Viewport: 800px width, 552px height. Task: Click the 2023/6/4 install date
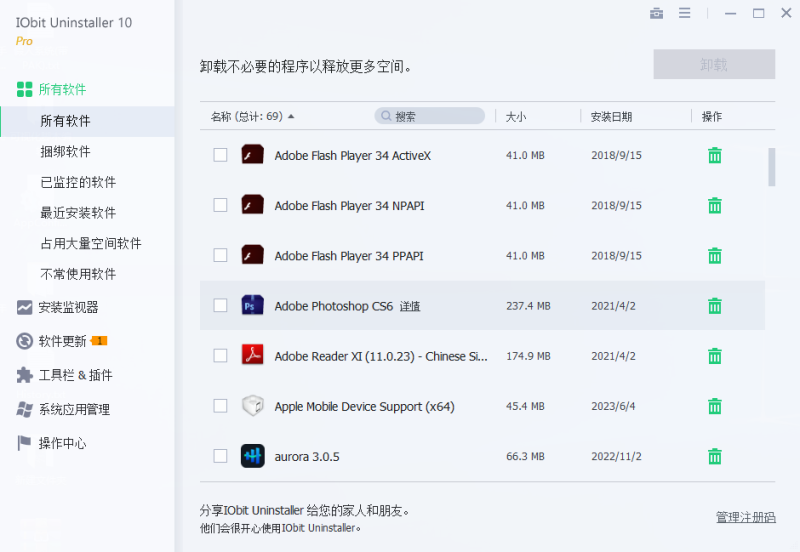coord(613,406)
